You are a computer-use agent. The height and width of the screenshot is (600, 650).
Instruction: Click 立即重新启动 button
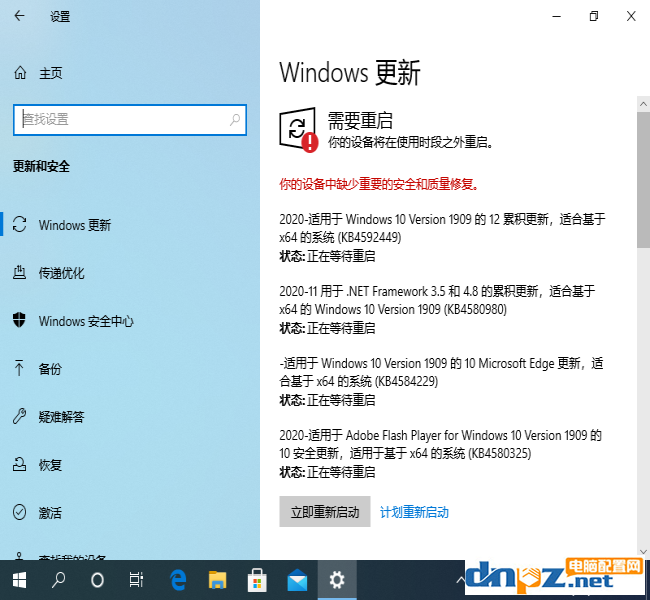click(325, 512)
